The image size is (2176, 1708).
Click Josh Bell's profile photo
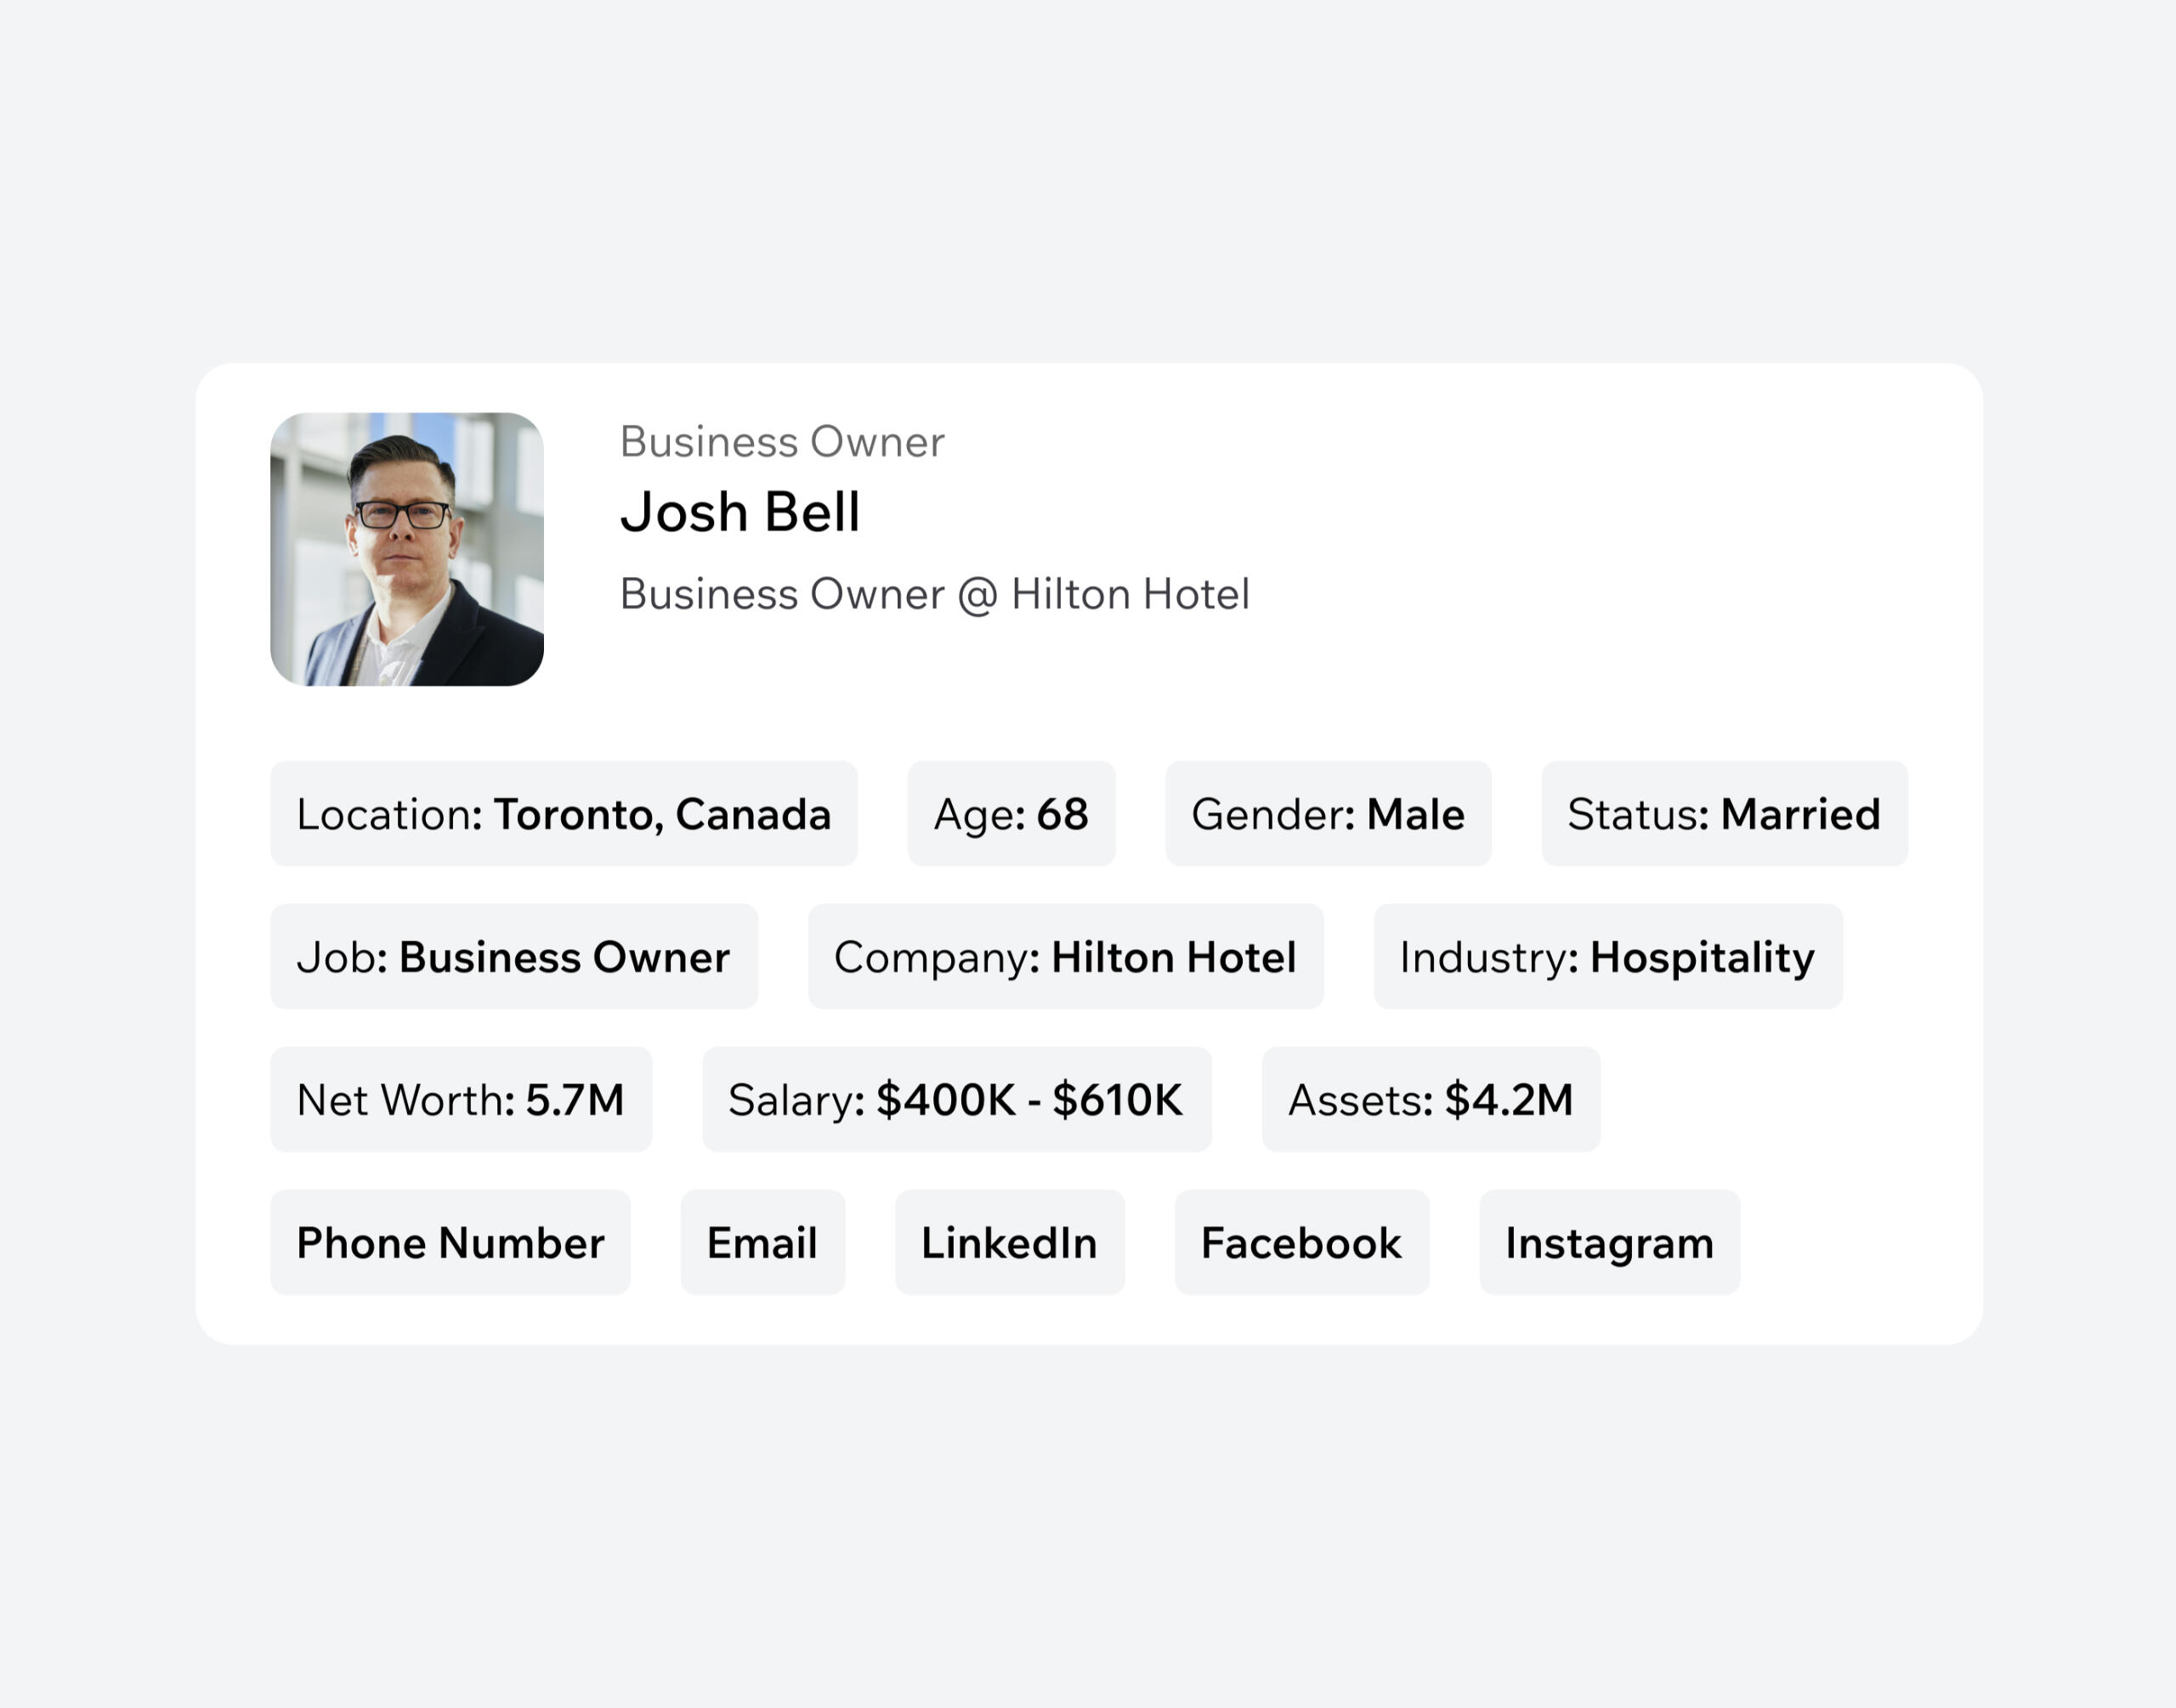pos(407,549)
